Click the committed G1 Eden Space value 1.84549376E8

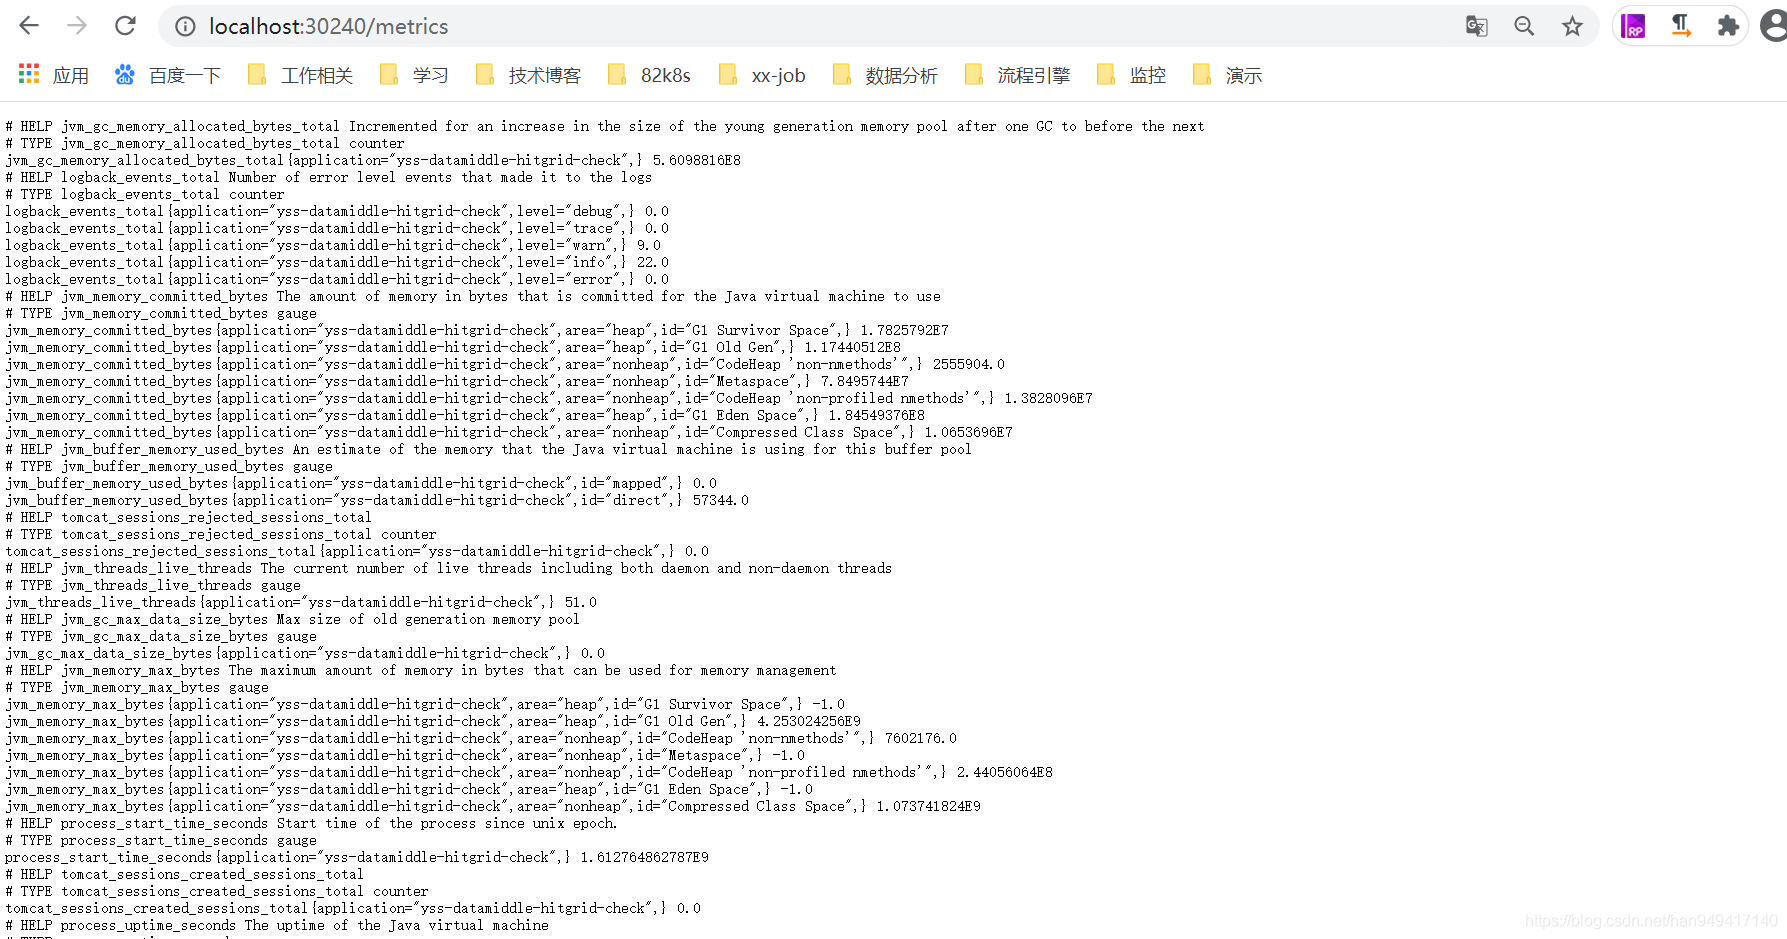click(876, 415)
